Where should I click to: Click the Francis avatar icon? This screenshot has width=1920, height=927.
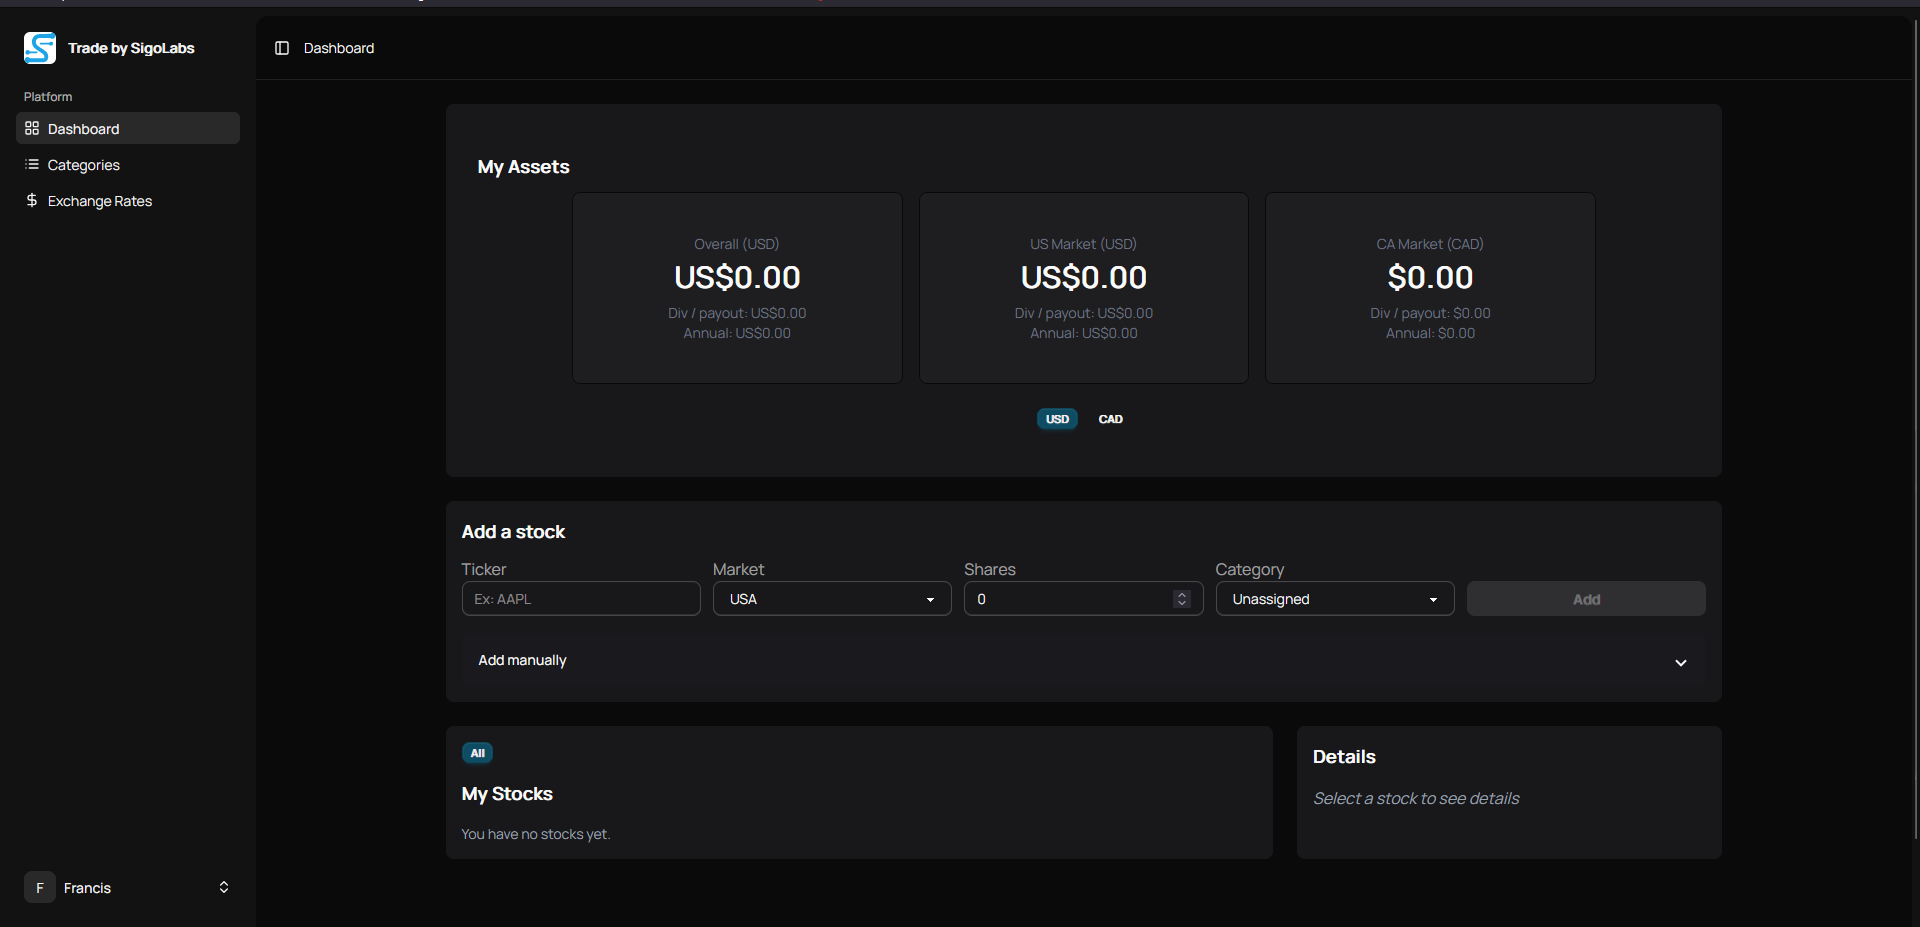point(40,887)
